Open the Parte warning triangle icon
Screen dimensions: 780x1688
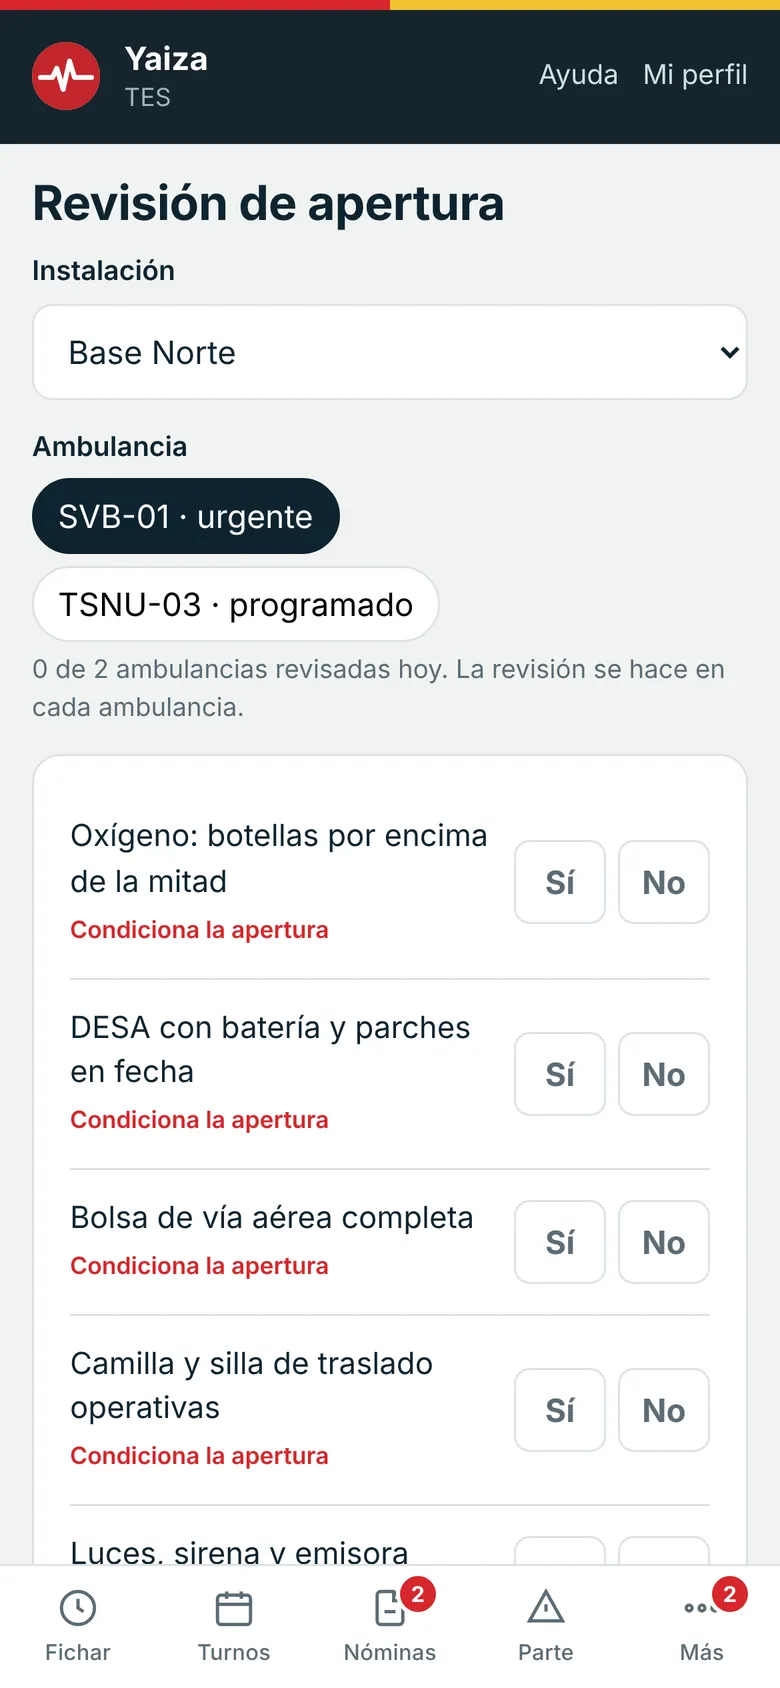coord(546,1608)
